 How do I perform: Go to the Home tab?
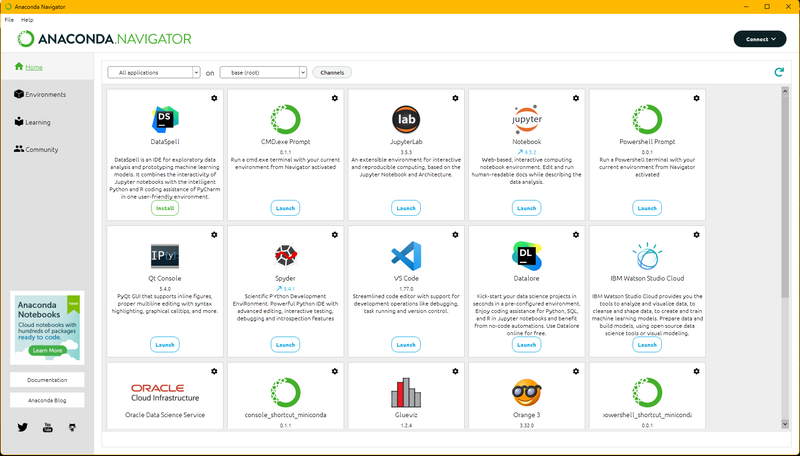(47, 67)
